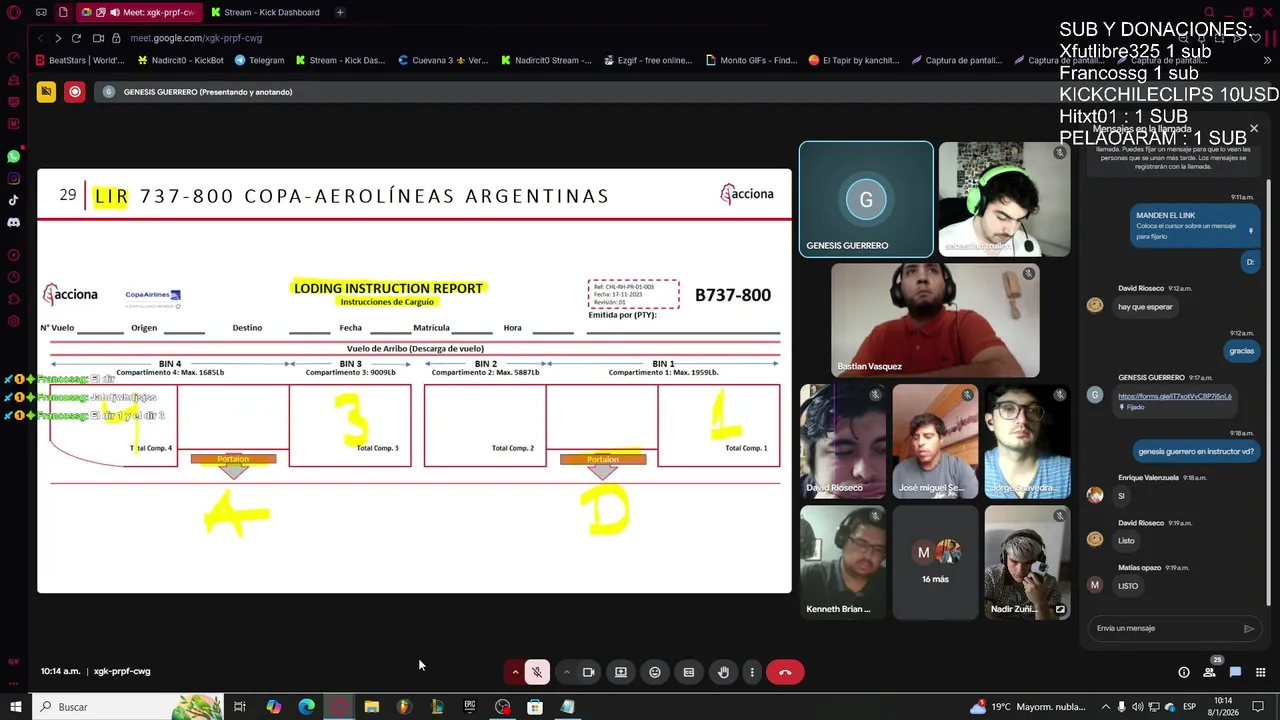
Task: Toggle the microphone mute button
Action: tap(537, 672)
